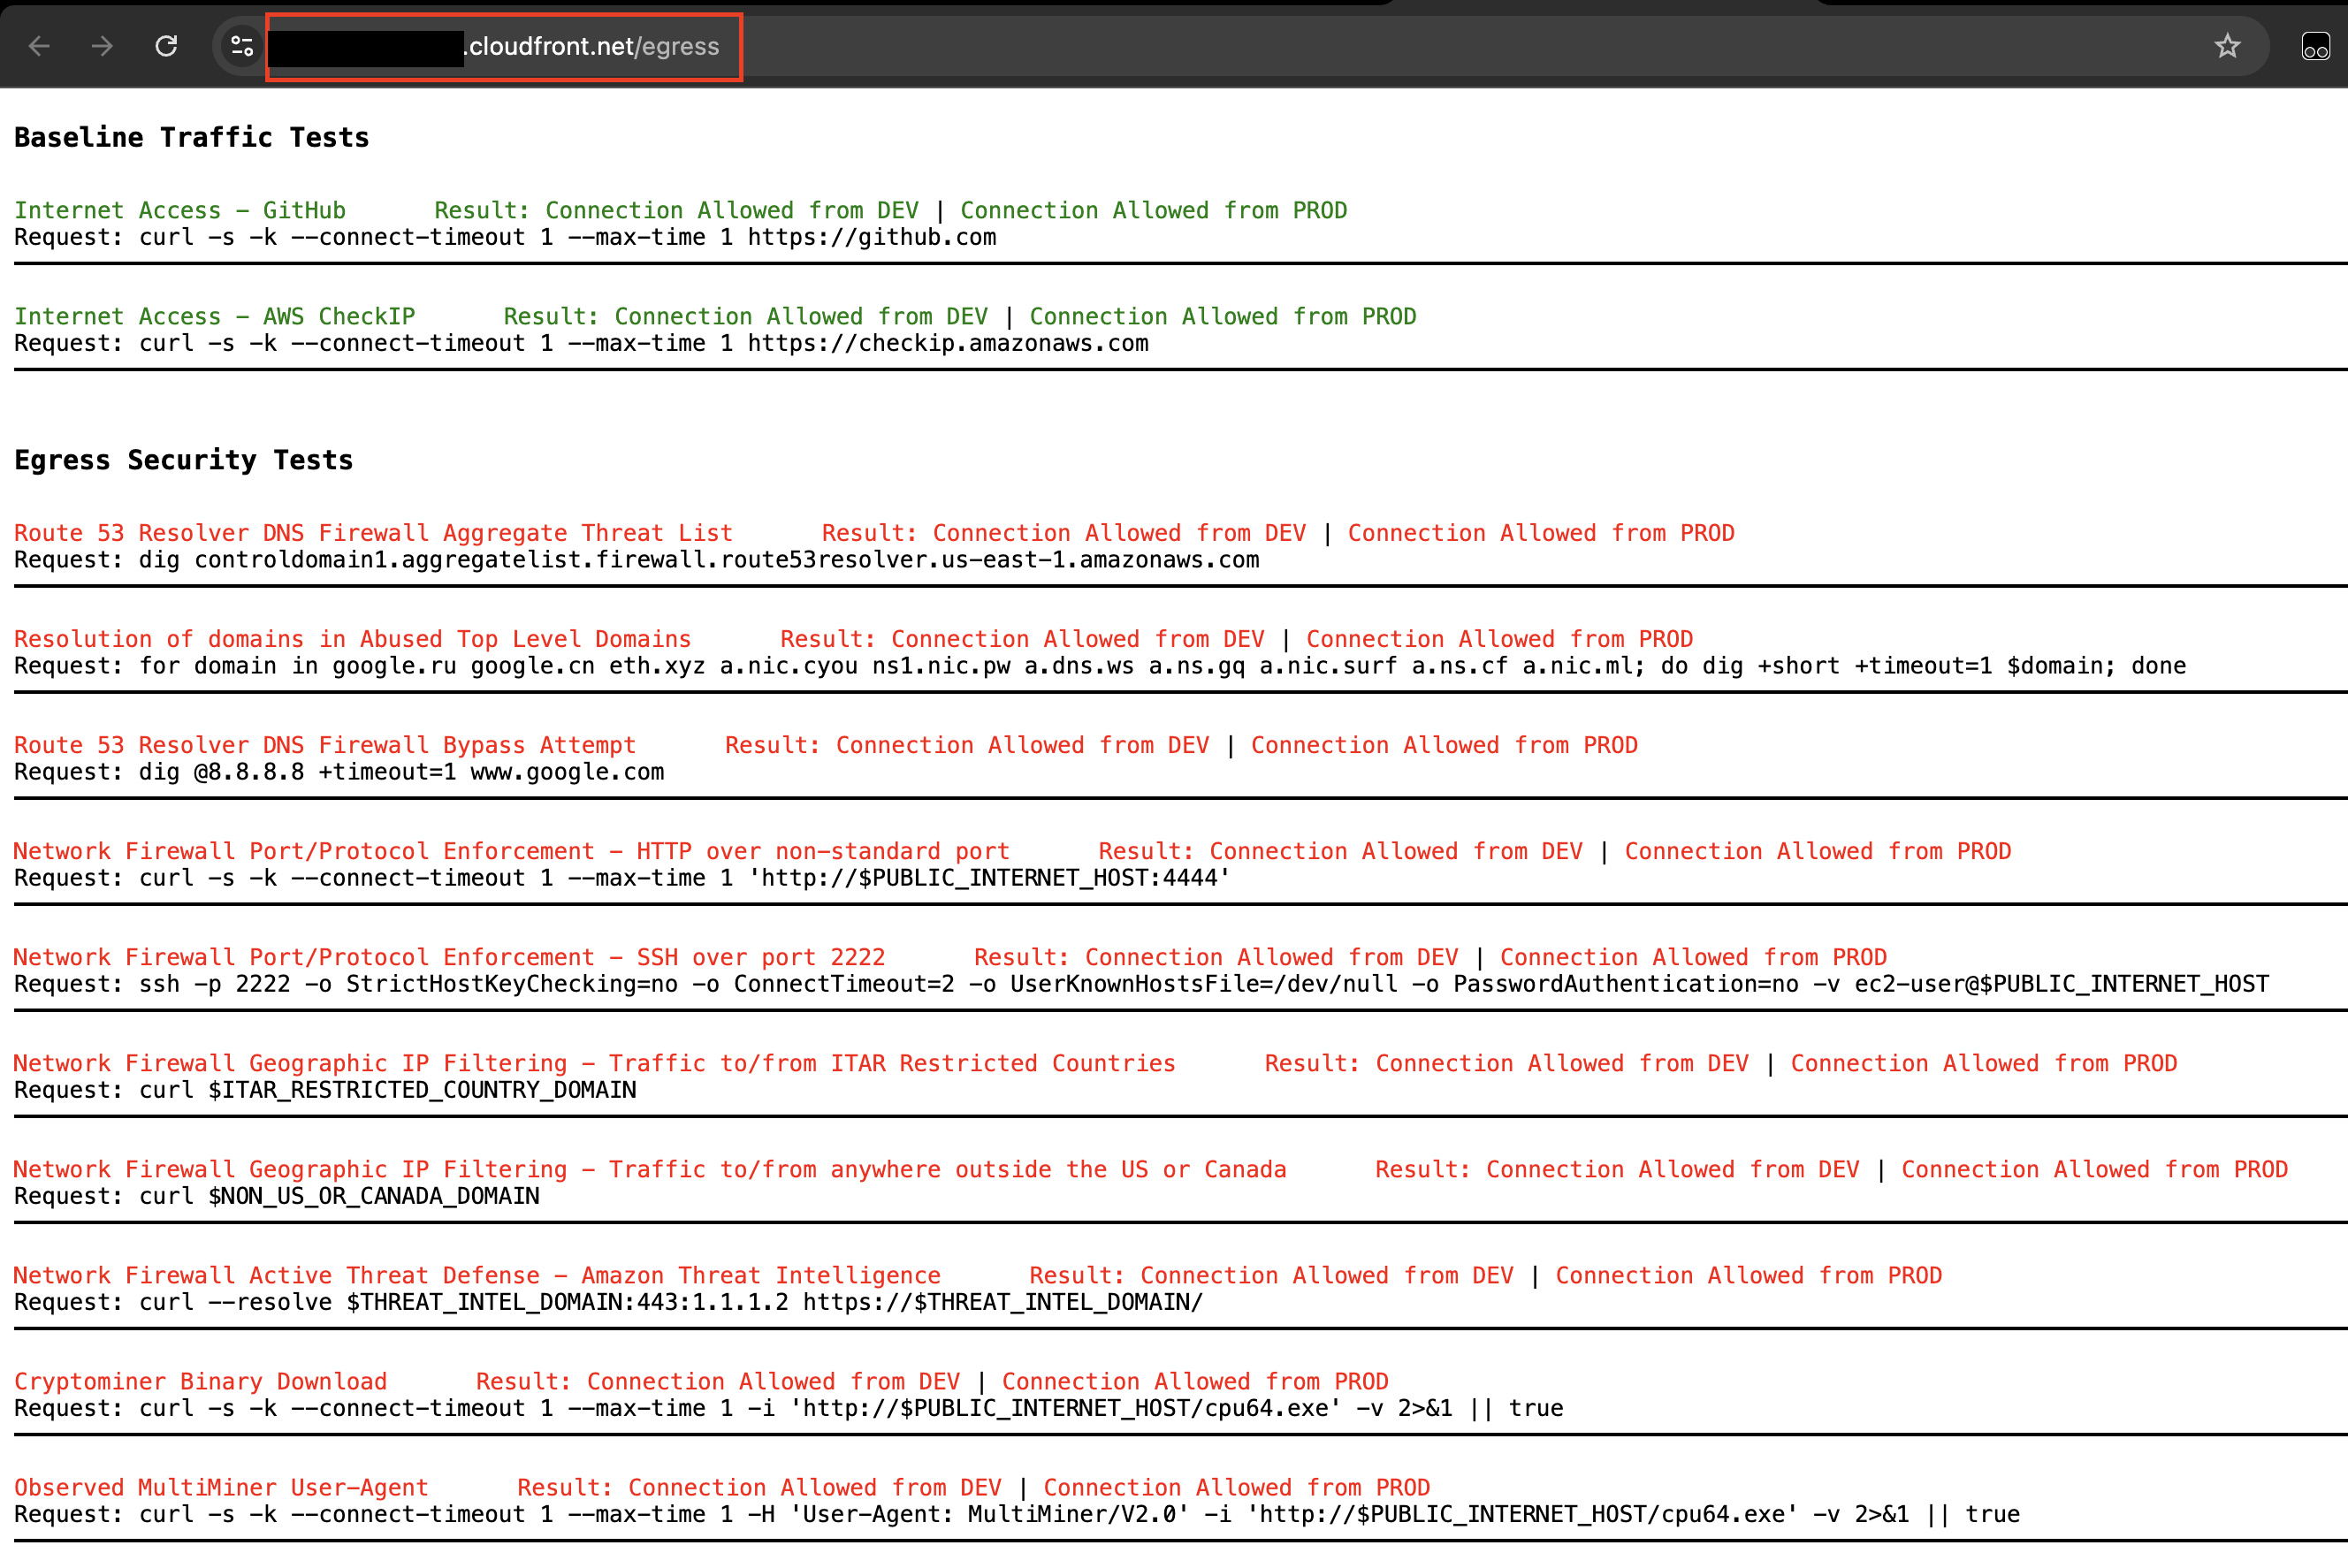Click the Baseline Traffic Tests heading
This screenshot has height=1568, width=2348.
tap(191, 138)
